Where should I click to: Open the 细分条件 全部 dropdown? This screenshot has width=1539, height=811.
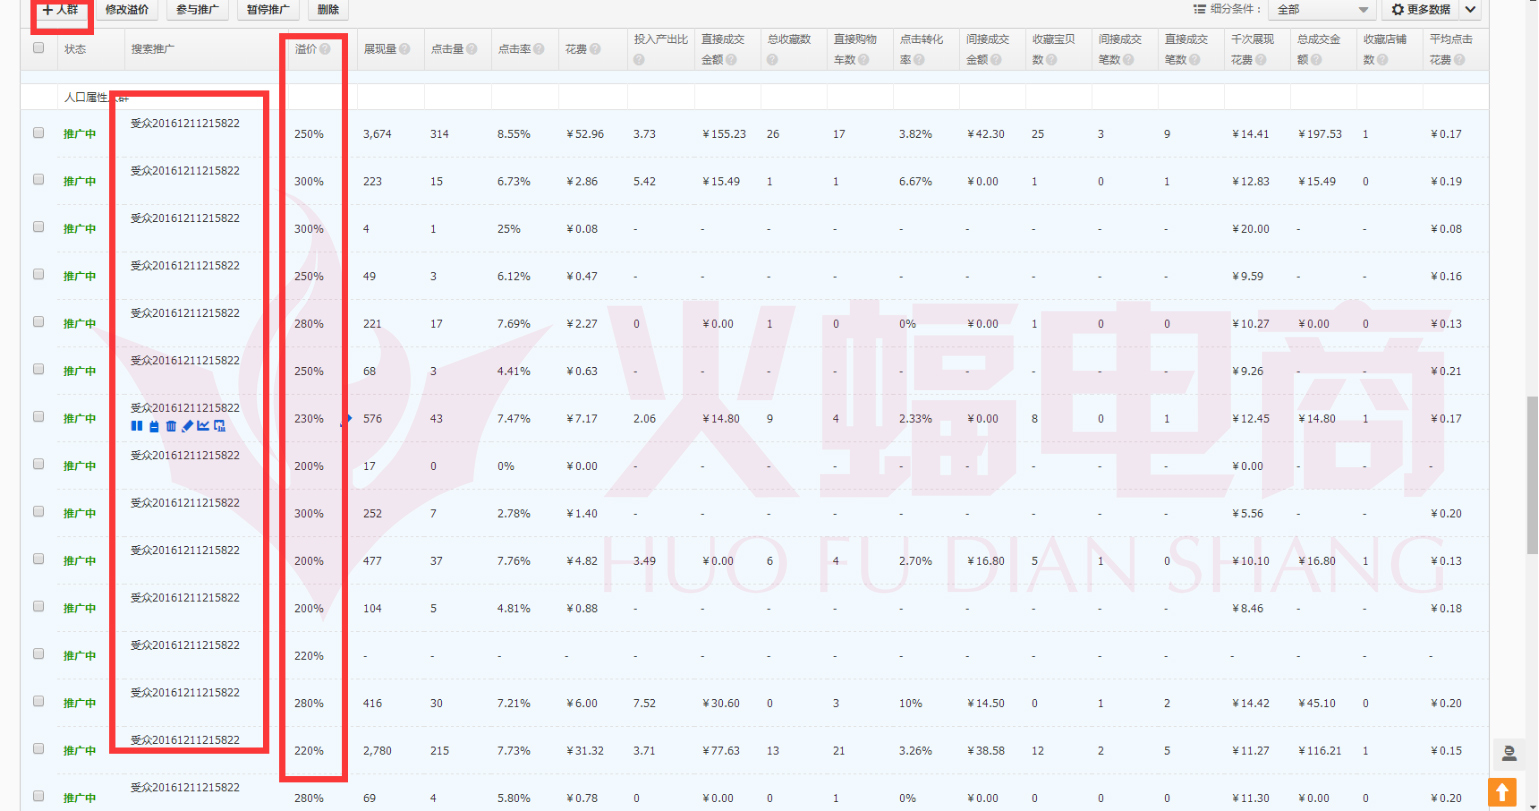coord(1321,9)
